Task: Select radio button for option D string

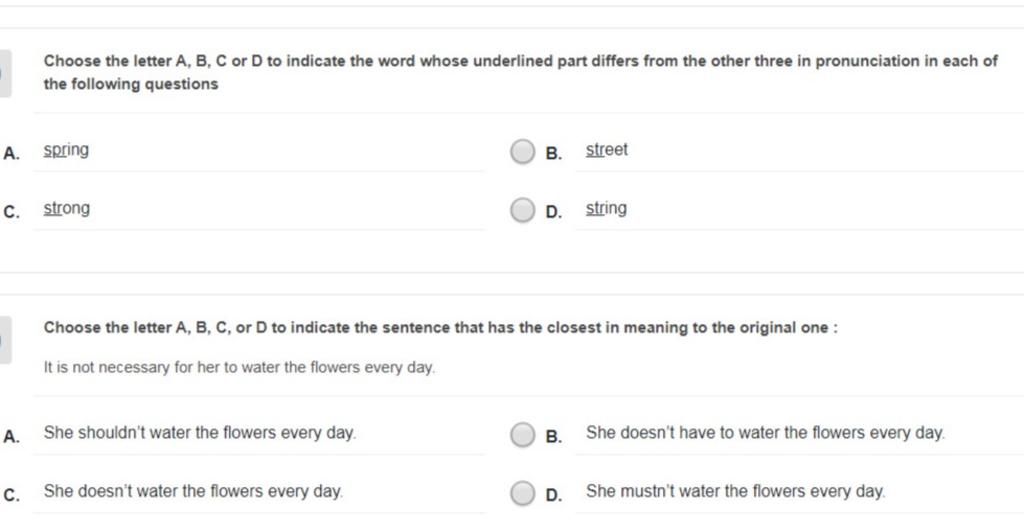Action: pyautogui.click(x=522, y=210)
